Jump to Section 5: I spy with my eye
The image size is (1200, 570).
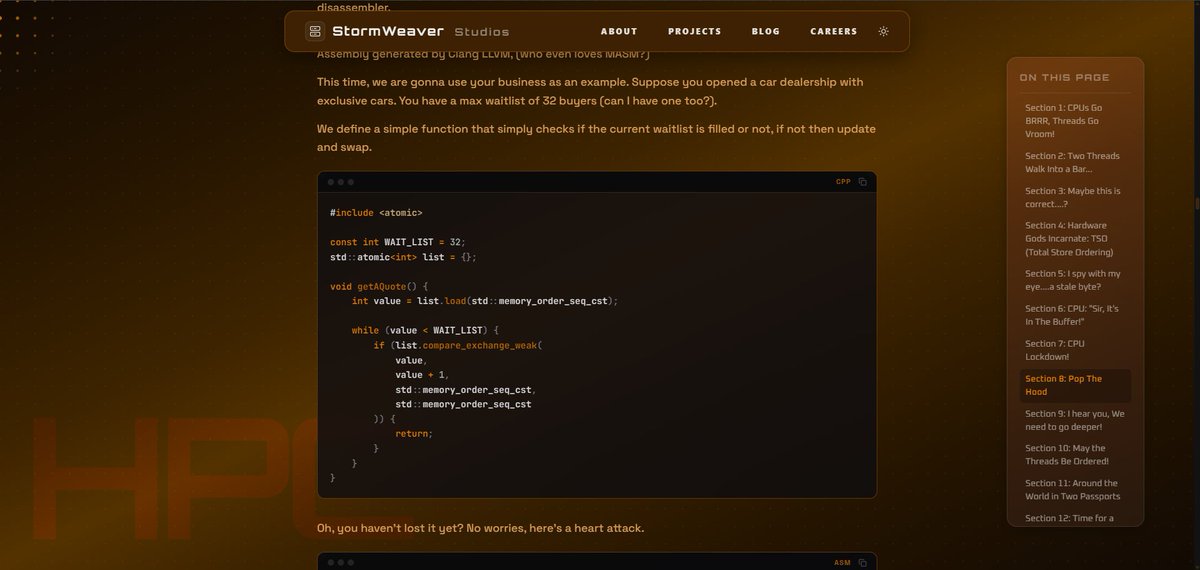pos(1075,280)
